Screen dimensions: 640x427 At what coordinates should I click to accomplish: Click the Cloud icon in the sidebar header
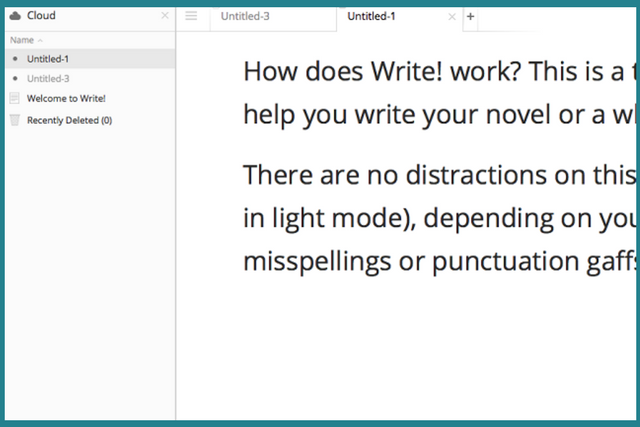point(15,16)
